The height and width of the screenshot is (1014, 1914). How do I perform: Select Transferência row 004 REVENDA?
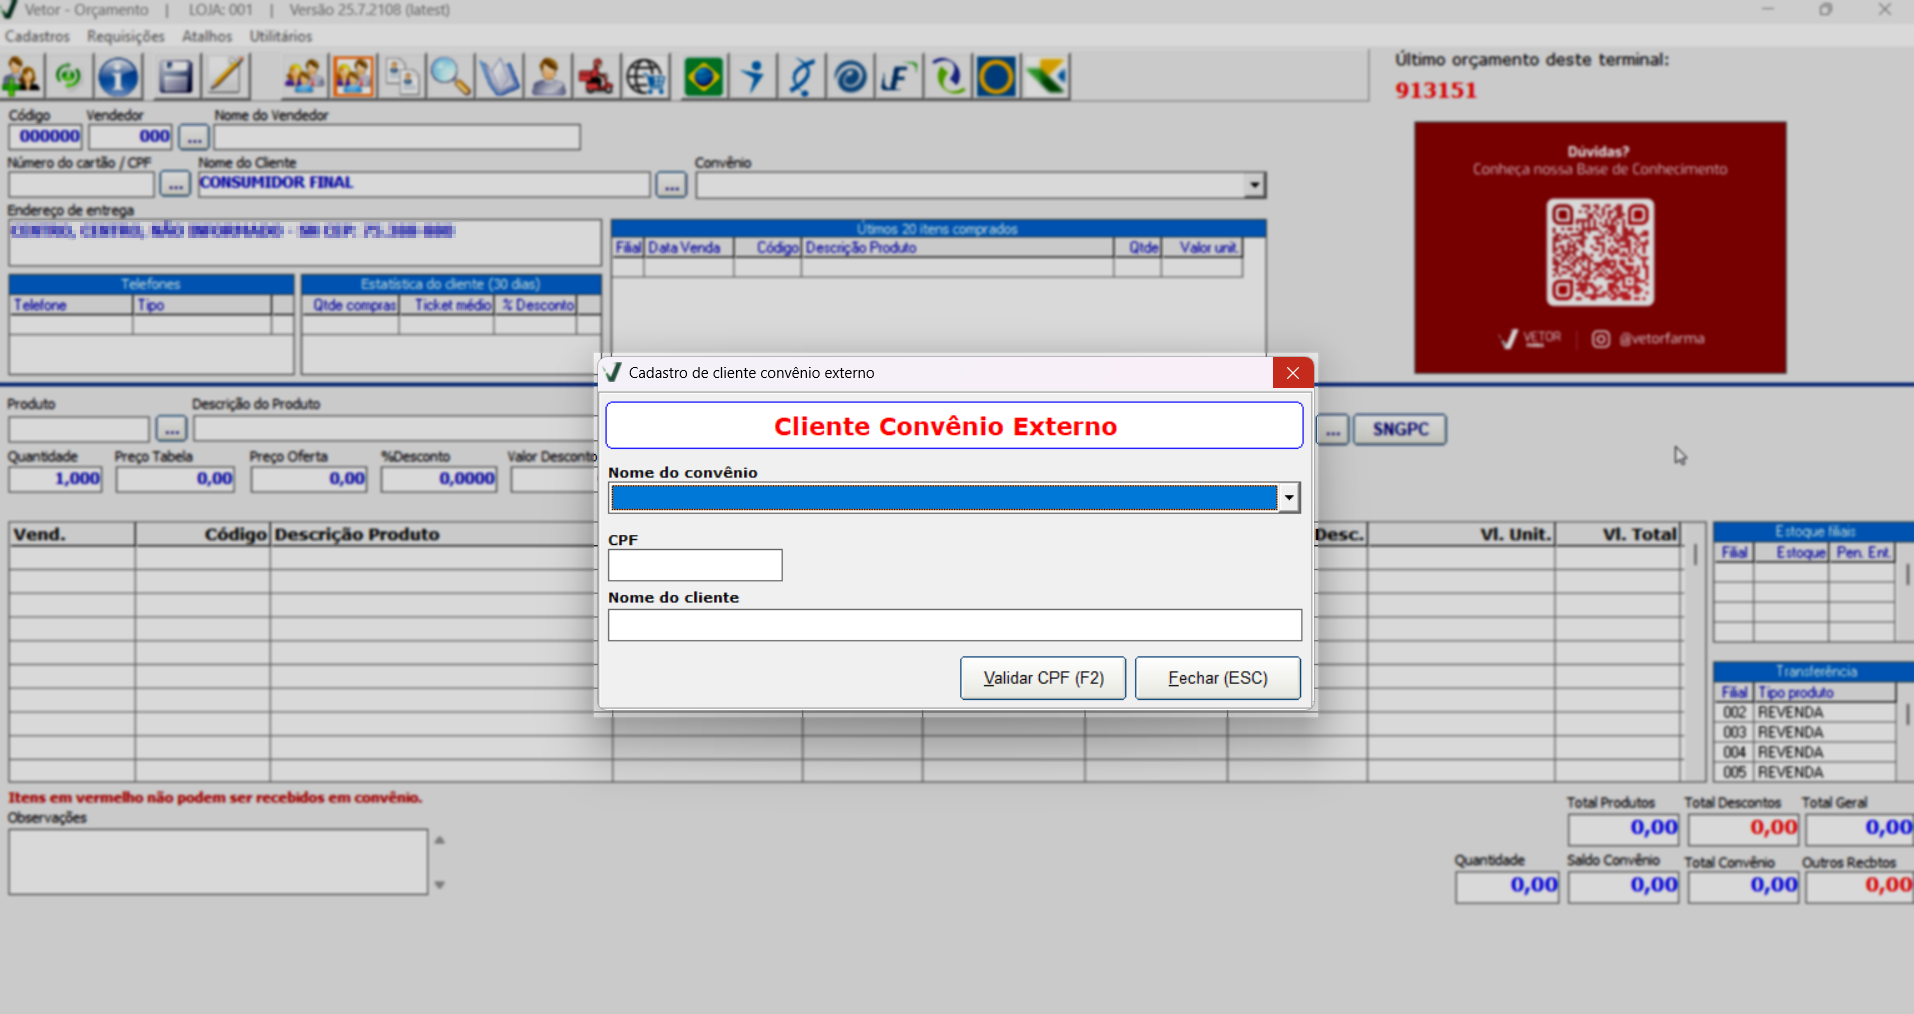click(x=1806, y=753)
